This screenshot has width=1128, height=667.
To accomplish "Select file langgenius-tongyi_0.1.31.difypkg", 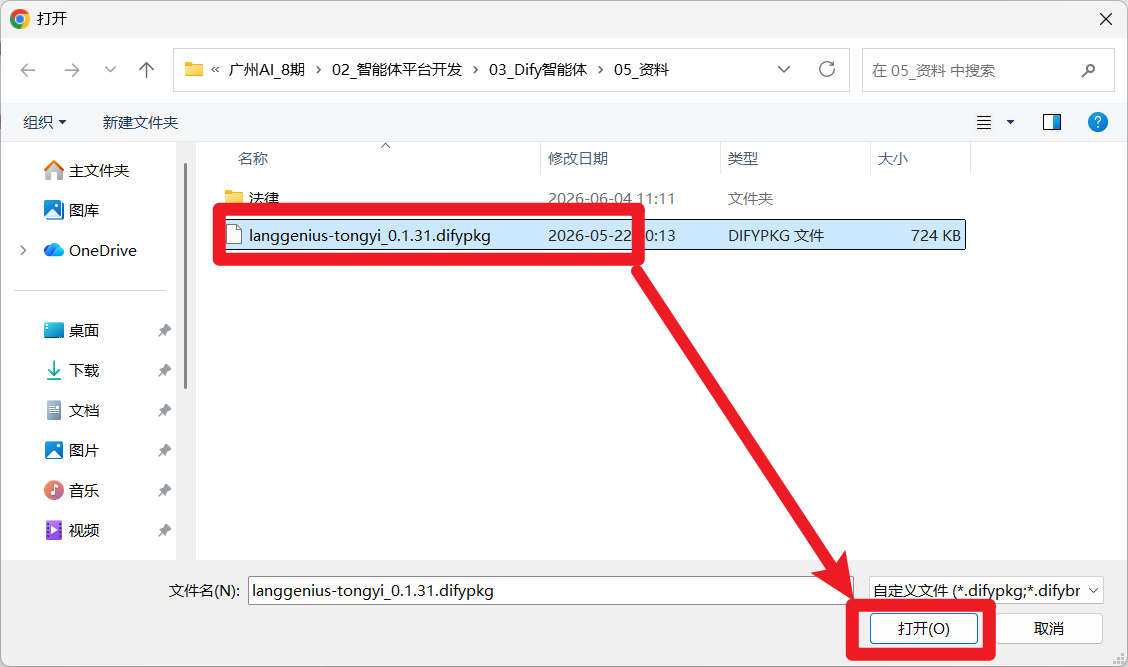I will click(x=370, y=235).
